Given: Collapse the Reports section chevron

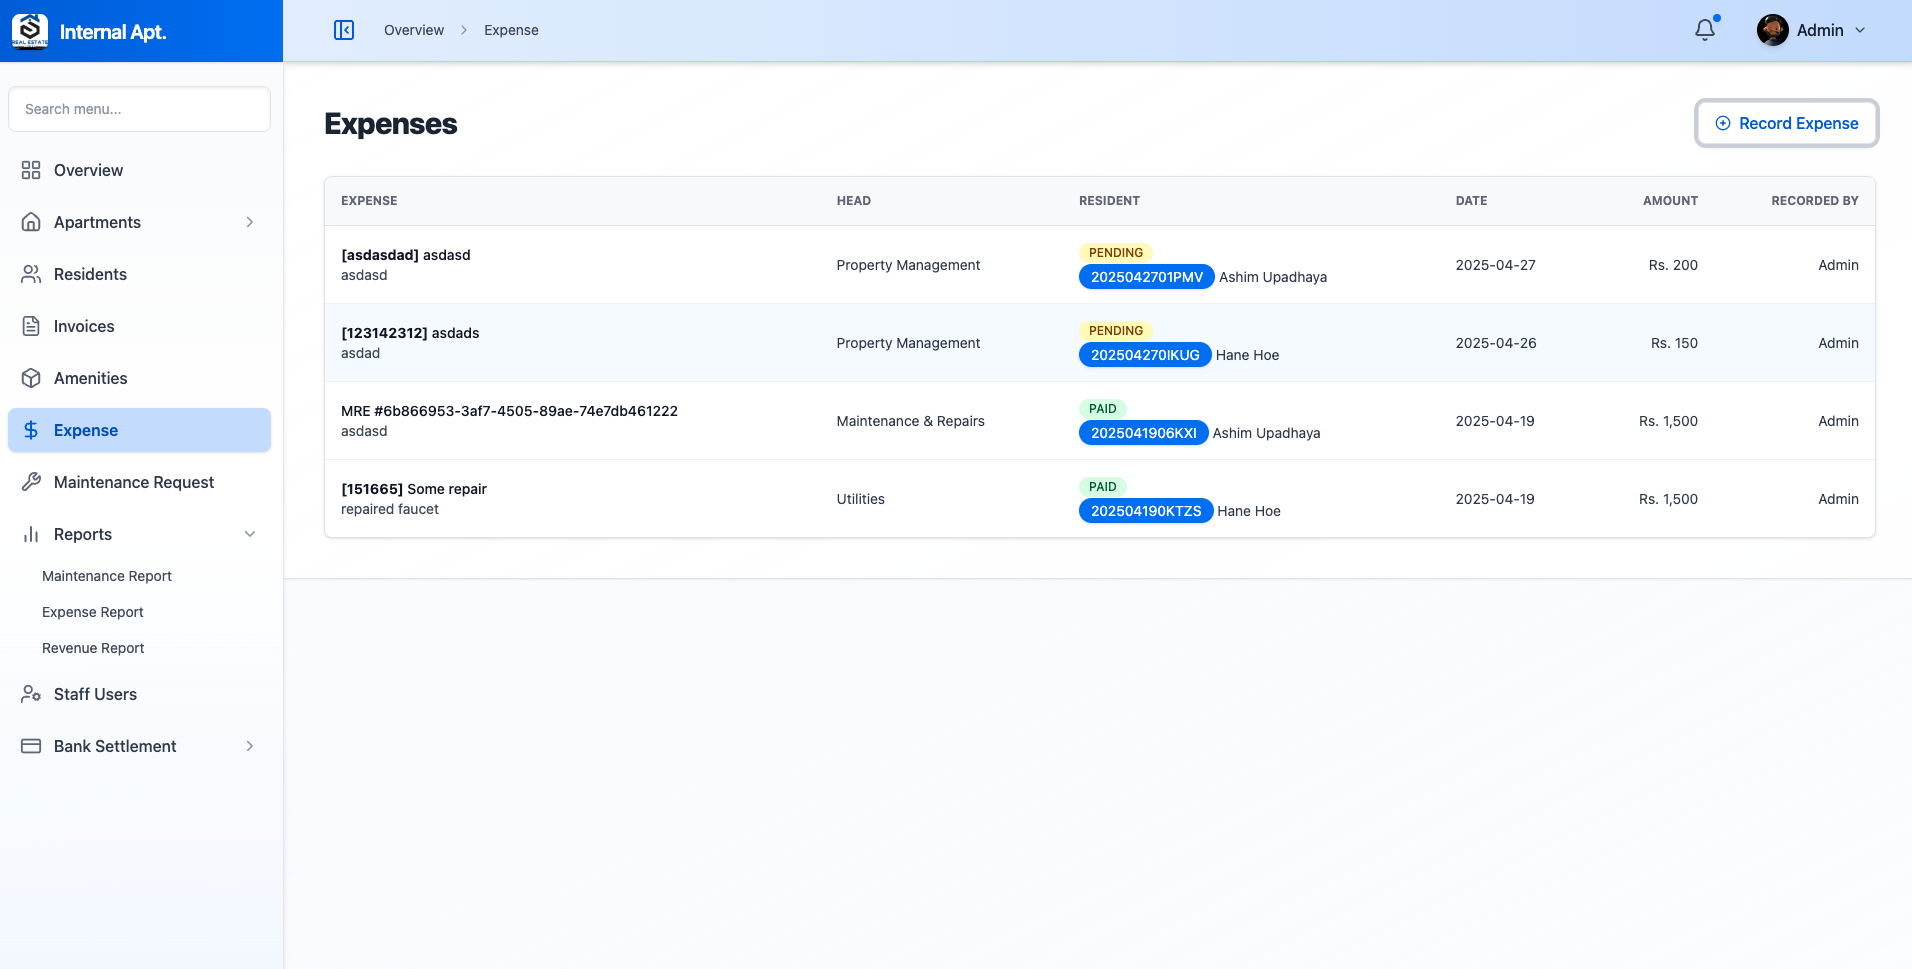Looking at the screenshot, I should (x=249, y=534).
